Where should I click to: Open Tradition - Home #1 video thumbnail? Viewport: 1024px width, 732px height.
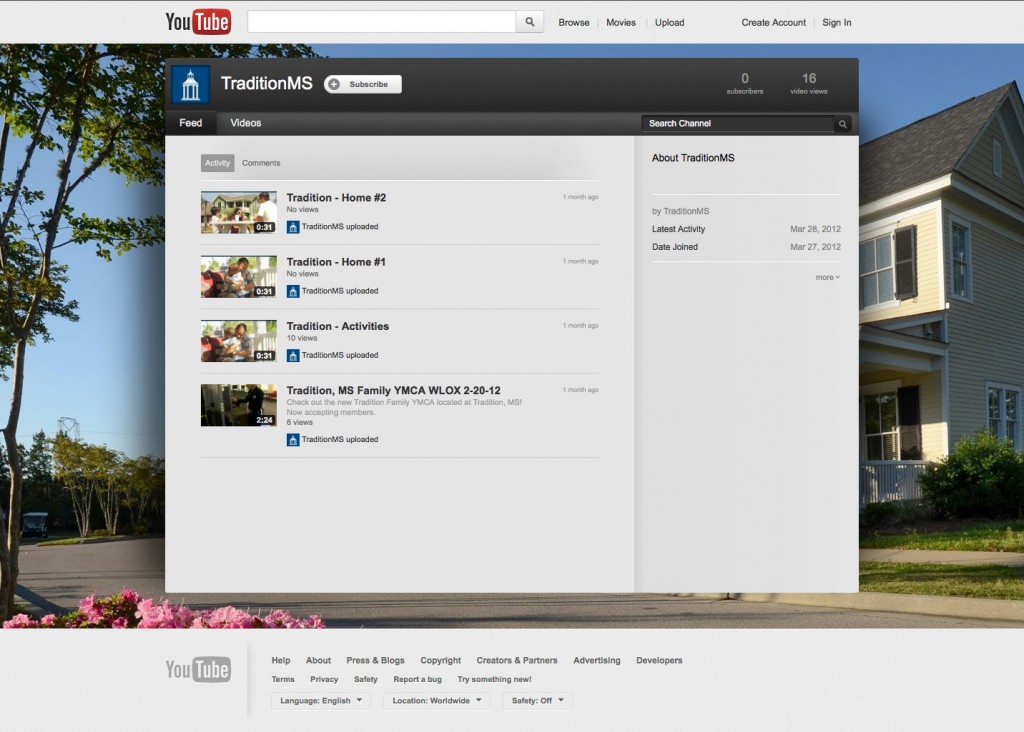(238, 277)
